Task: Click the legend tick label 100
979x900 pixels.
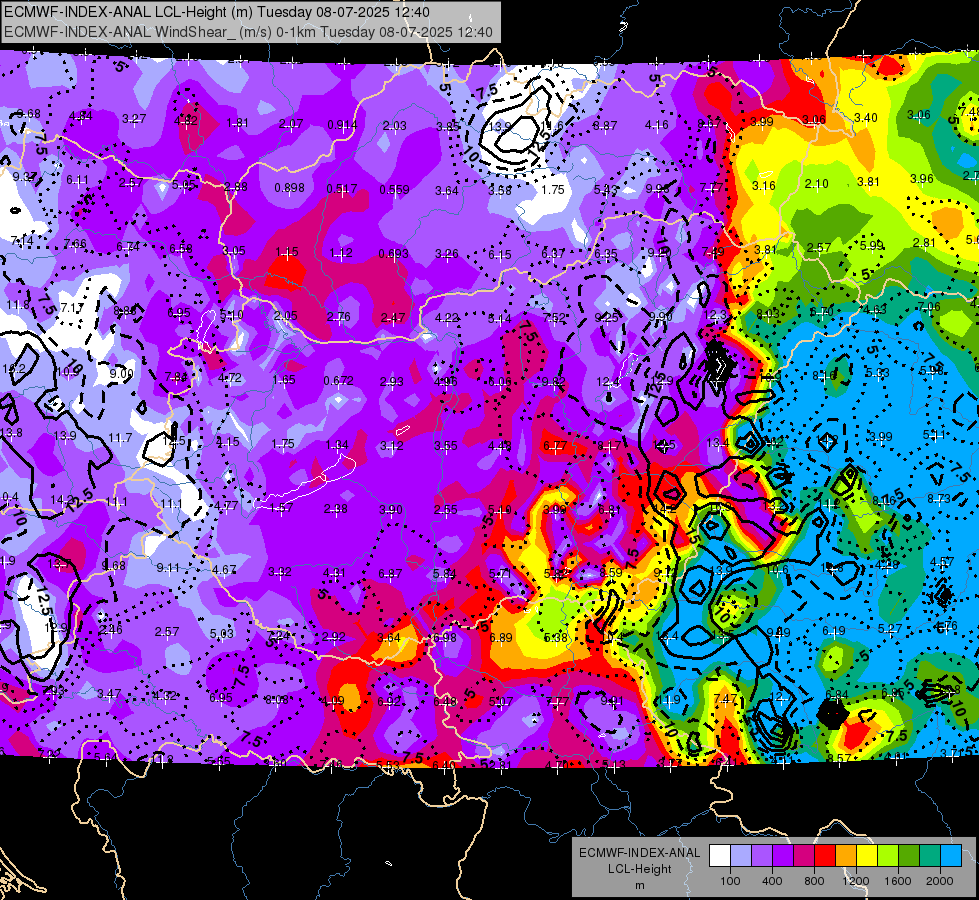Action: click(x=730, y=881)
